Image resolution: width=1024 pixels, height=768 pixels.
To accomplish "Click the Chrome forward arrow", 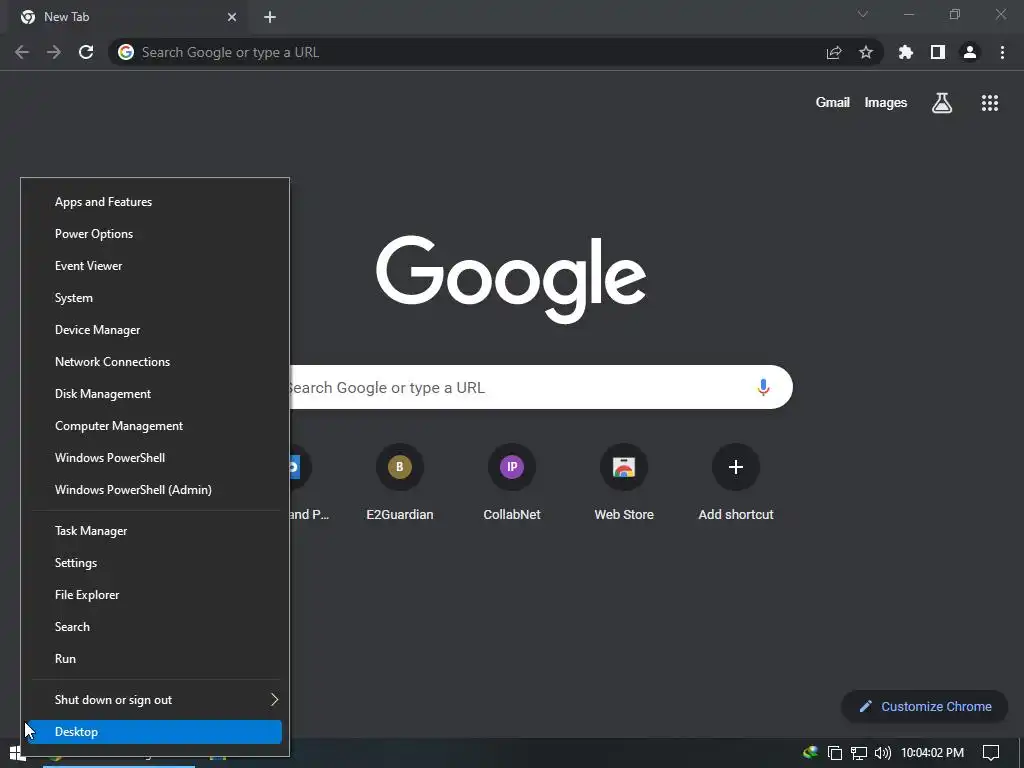I will [x=54, y=52].
